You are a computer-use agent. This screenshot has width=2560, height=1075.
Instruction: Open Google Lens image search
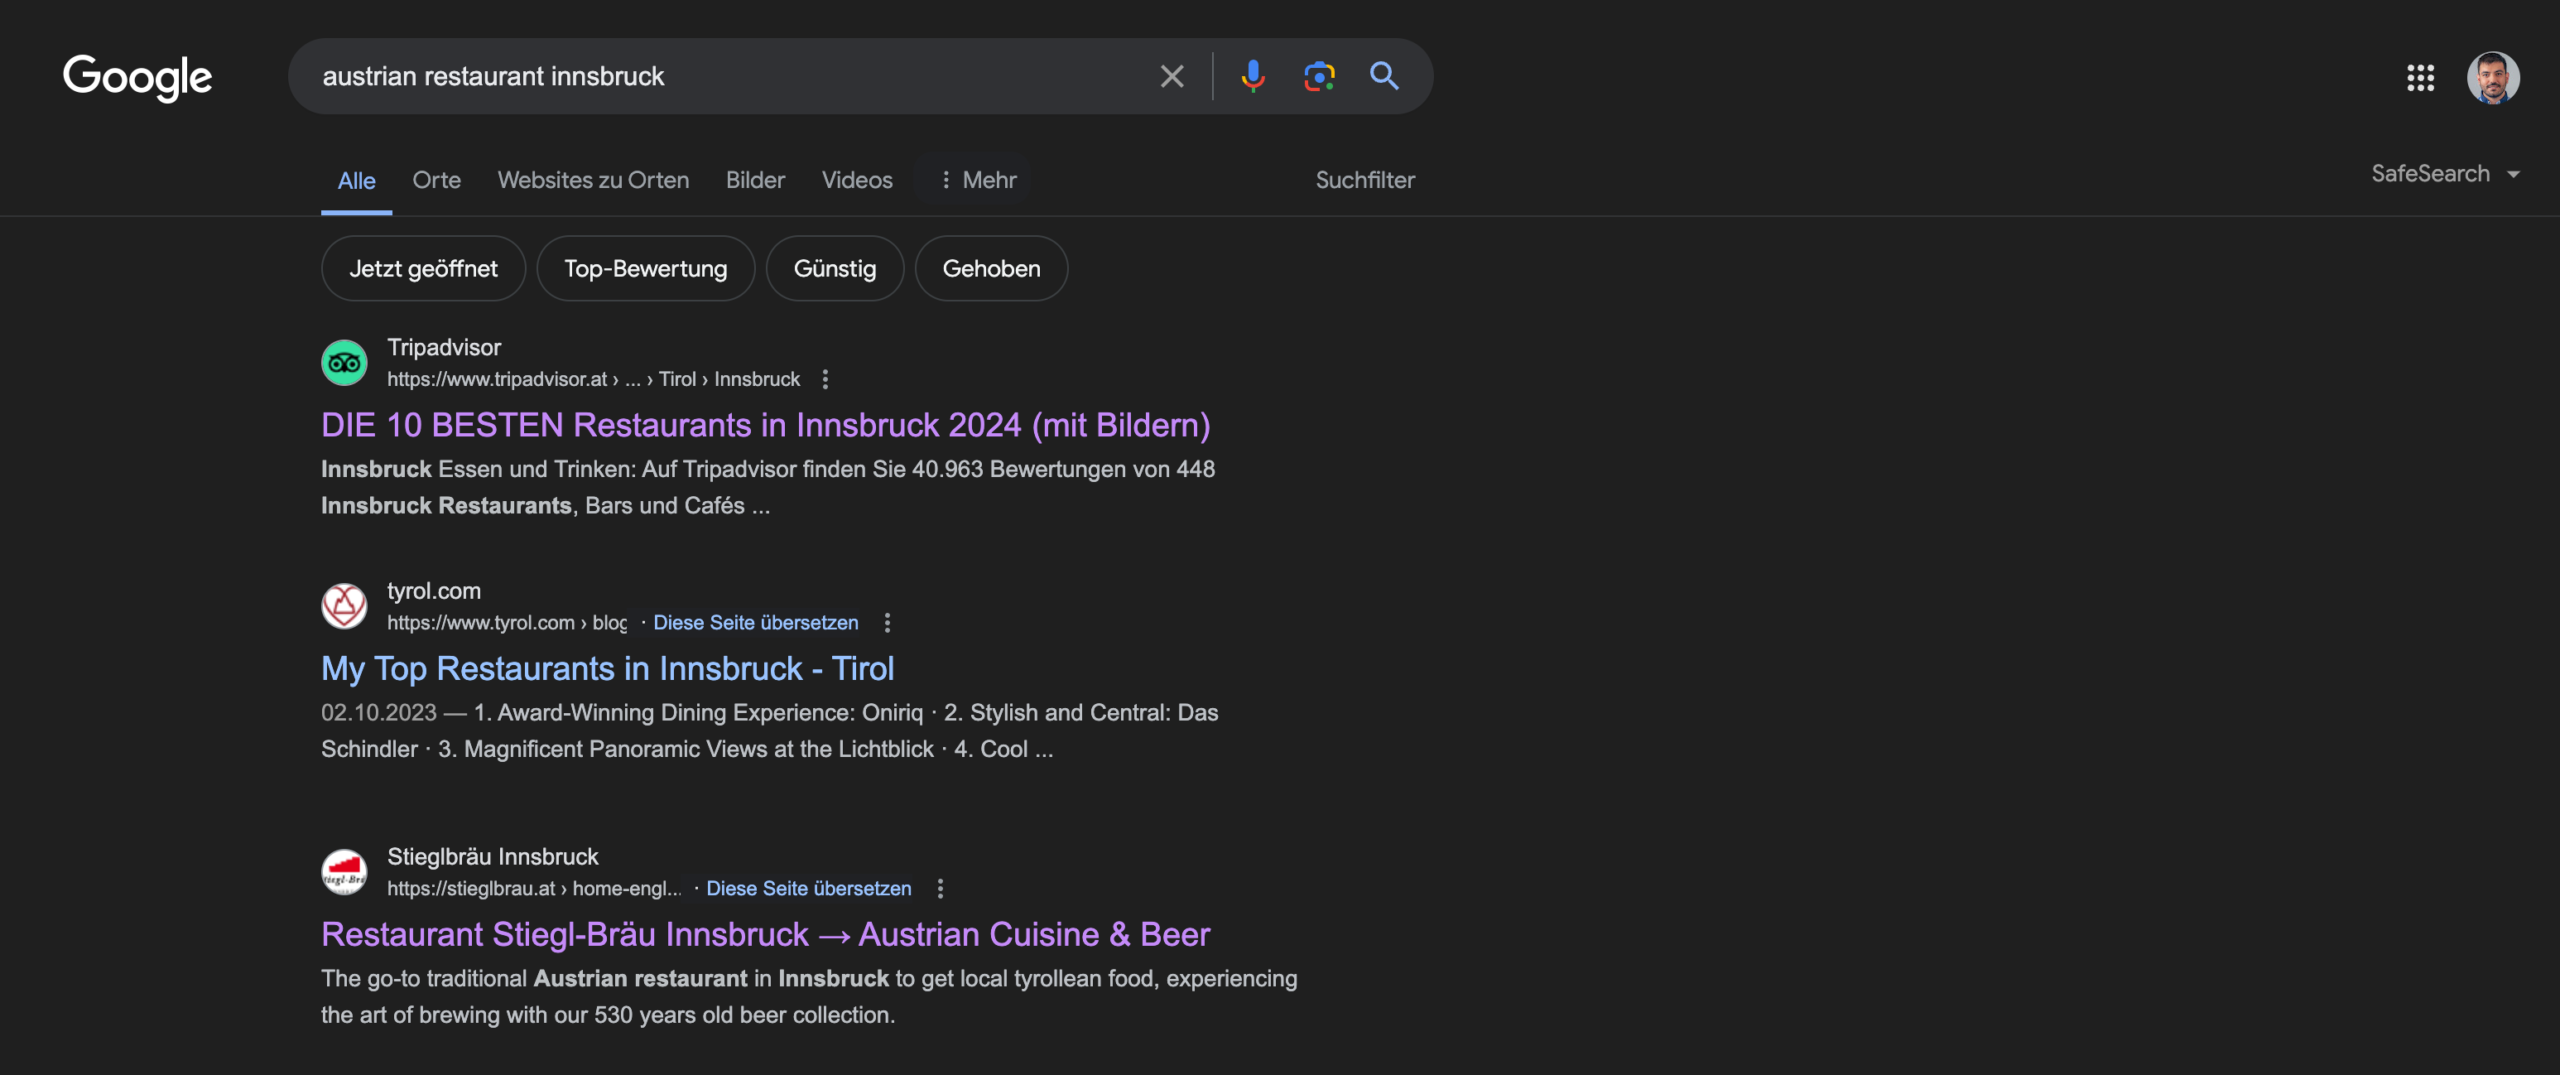[1319, 76]
